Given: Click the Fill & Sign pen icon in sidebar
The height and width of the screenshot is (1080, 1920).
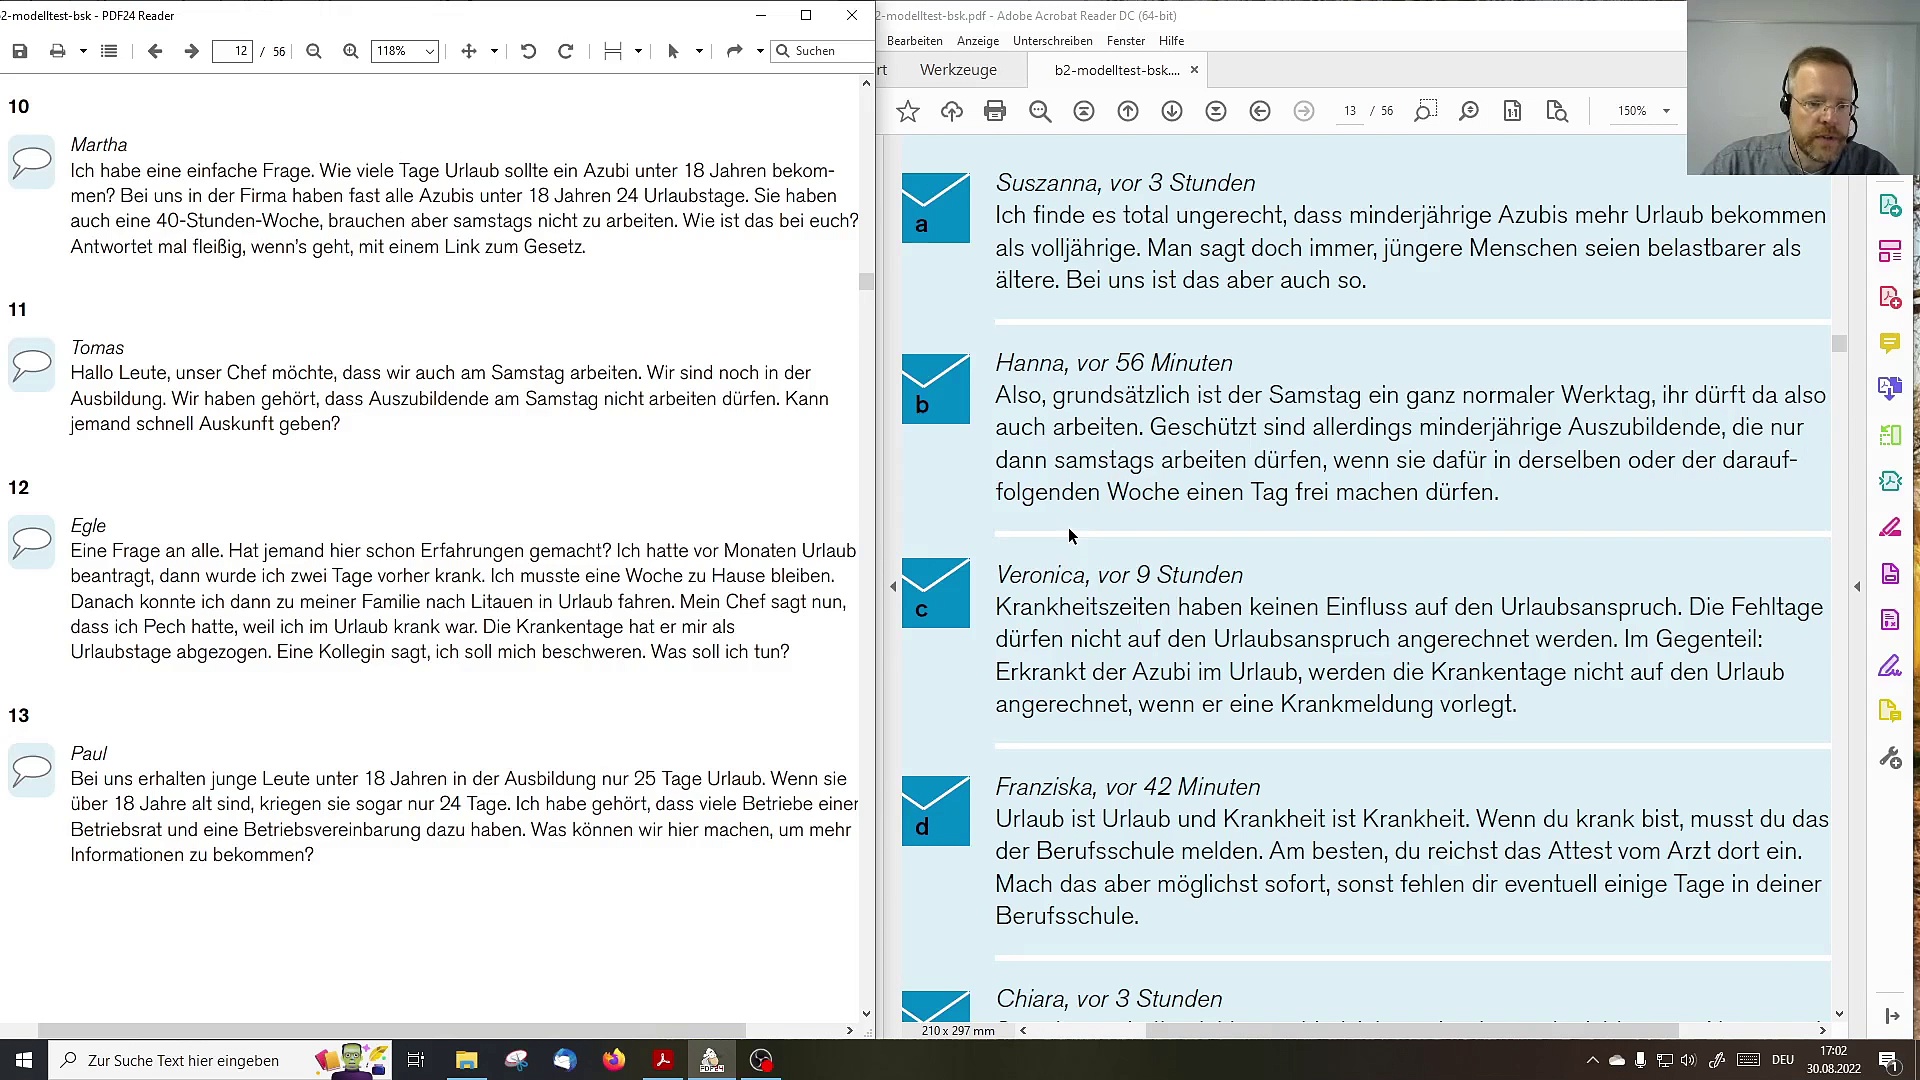Looking at the screenshot, I should [x=1890, y=665].
